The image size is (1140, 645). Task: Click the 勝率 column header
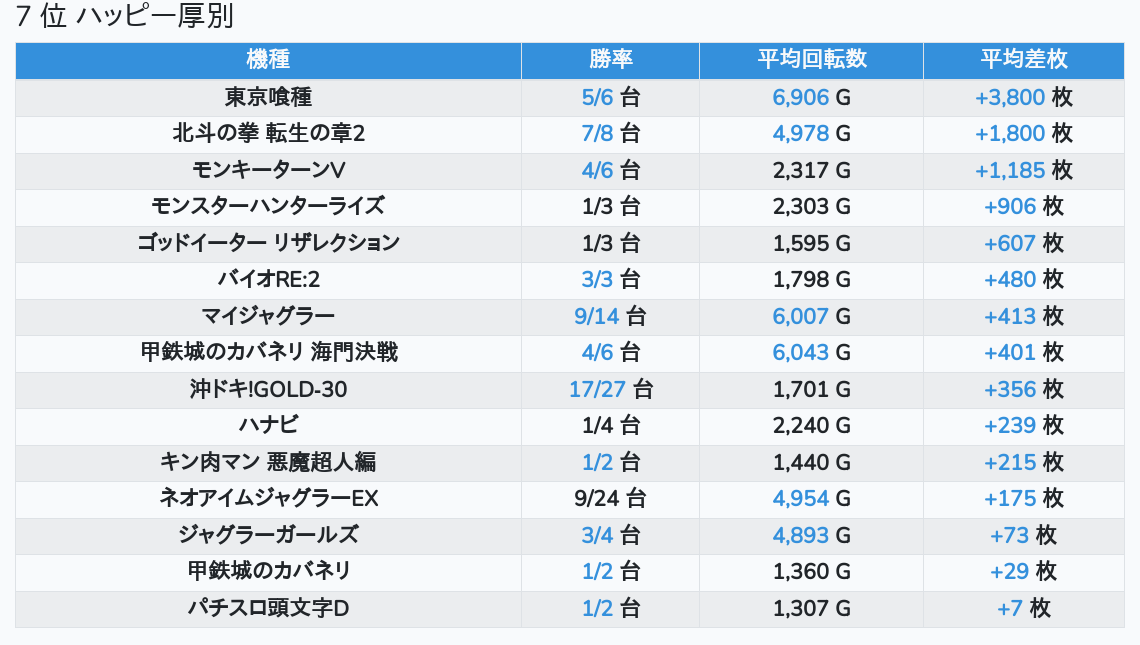610,60
